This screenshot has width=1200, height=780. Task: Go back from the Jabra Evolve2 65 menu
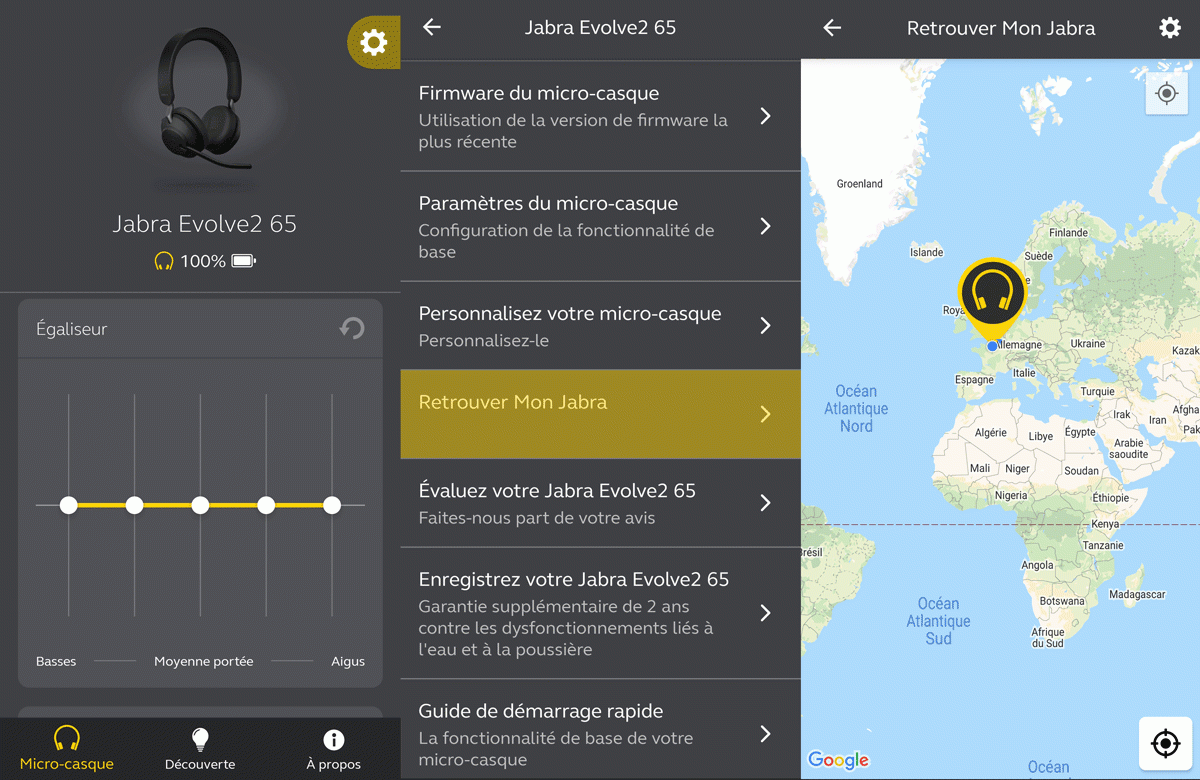point(432,28)
